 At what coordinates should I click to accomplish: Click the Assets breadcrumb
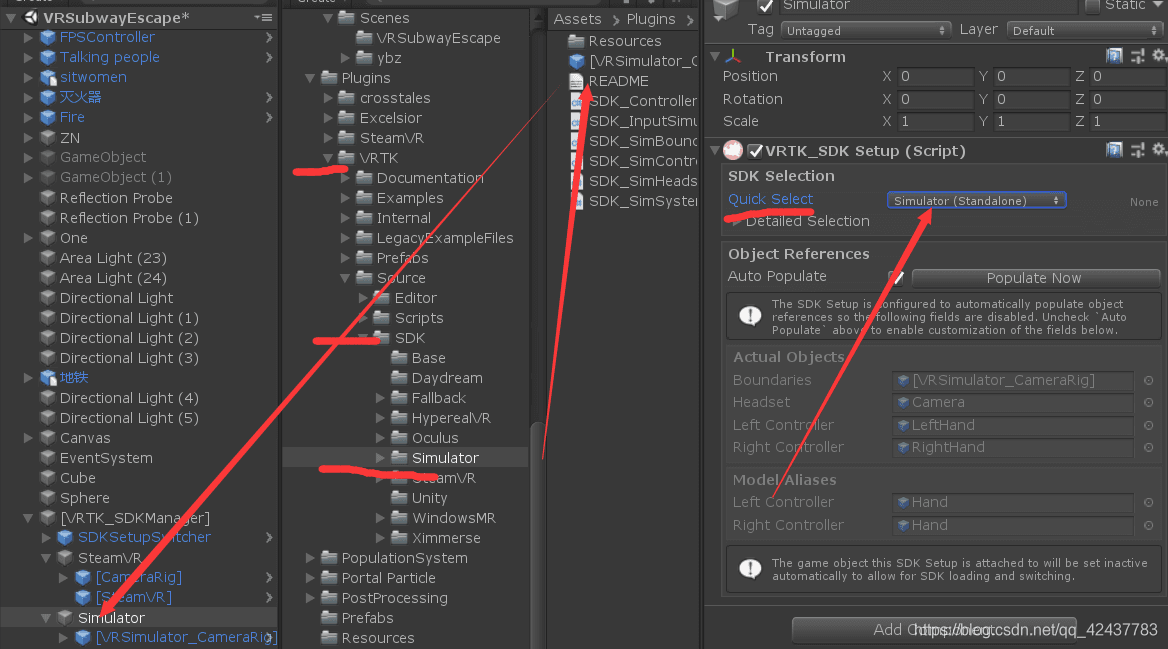pyautogui.click(x=577, y=19)
